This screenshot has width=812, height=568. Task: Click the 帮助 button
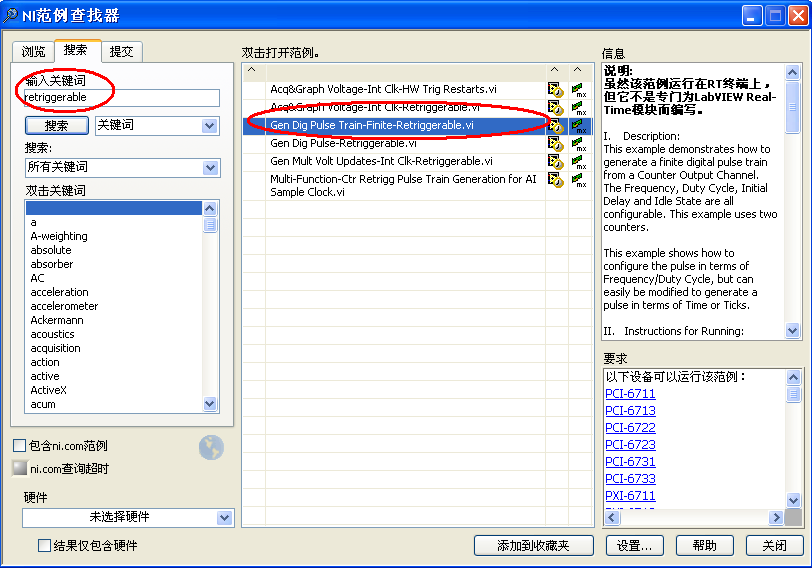(704, 545)
